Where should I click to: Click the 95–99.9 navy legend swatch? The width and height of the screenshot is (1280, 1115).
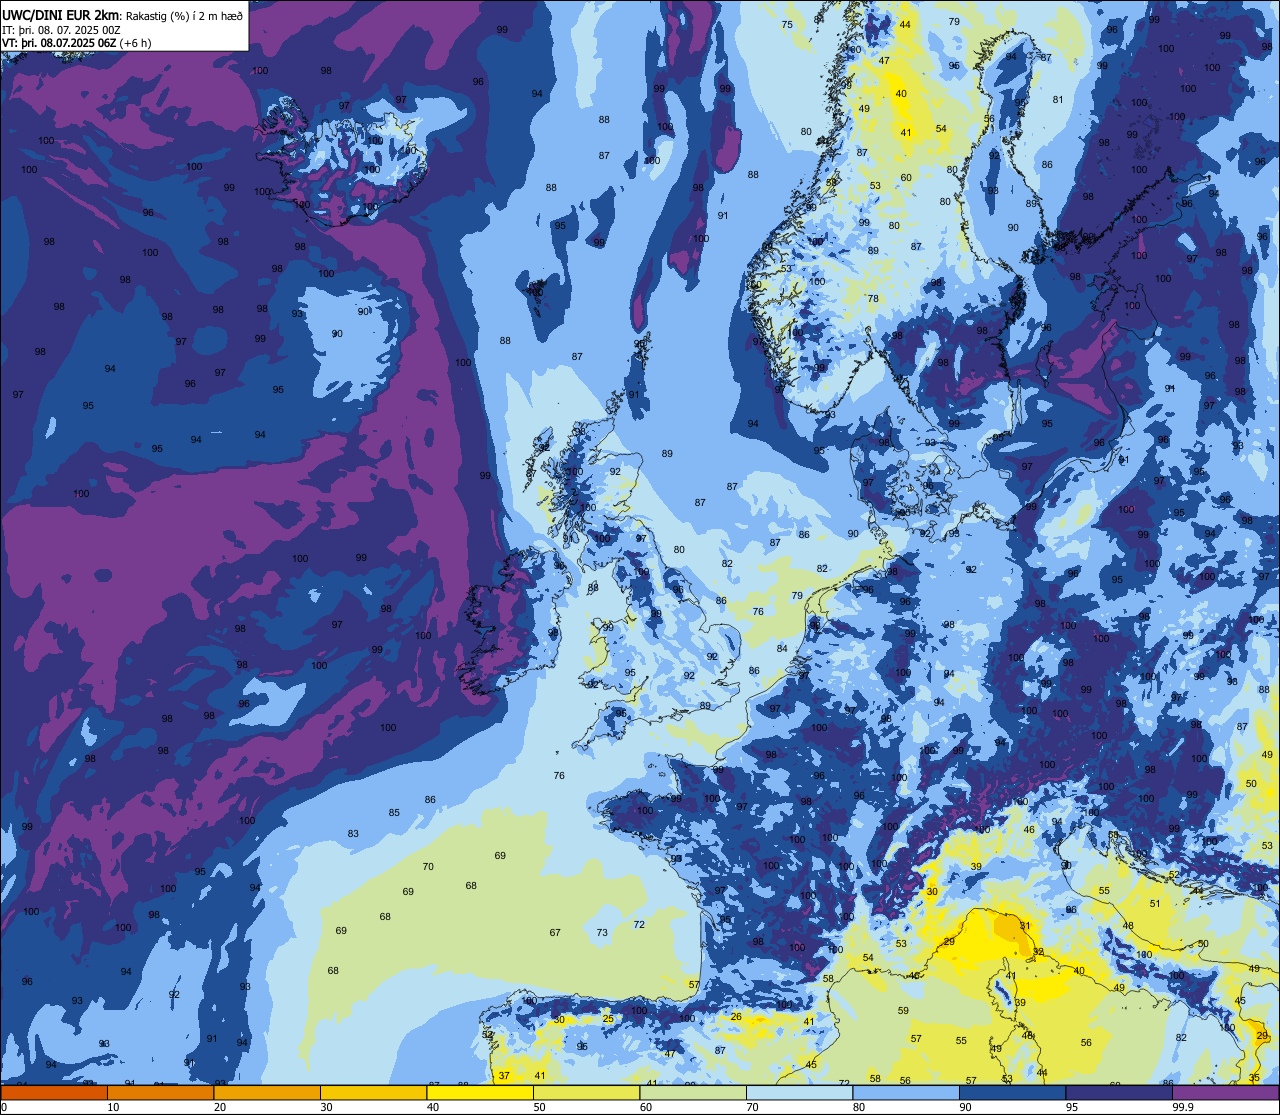click(1119, 1092)
